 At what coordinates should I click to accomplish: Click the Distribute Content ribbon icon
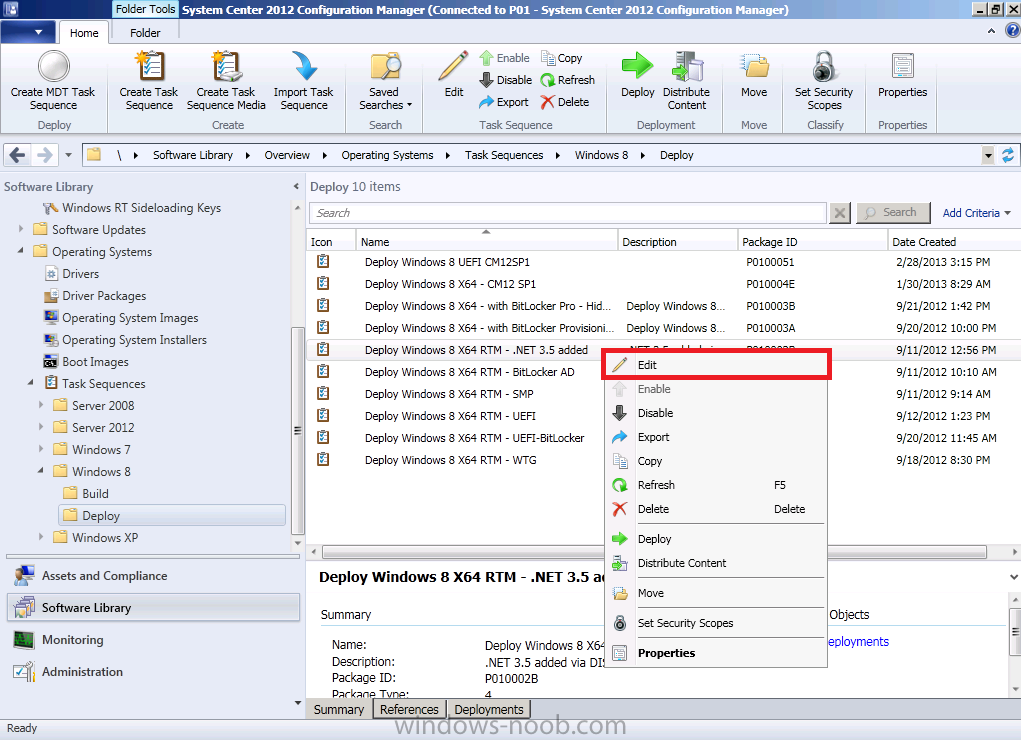[687, 66]
